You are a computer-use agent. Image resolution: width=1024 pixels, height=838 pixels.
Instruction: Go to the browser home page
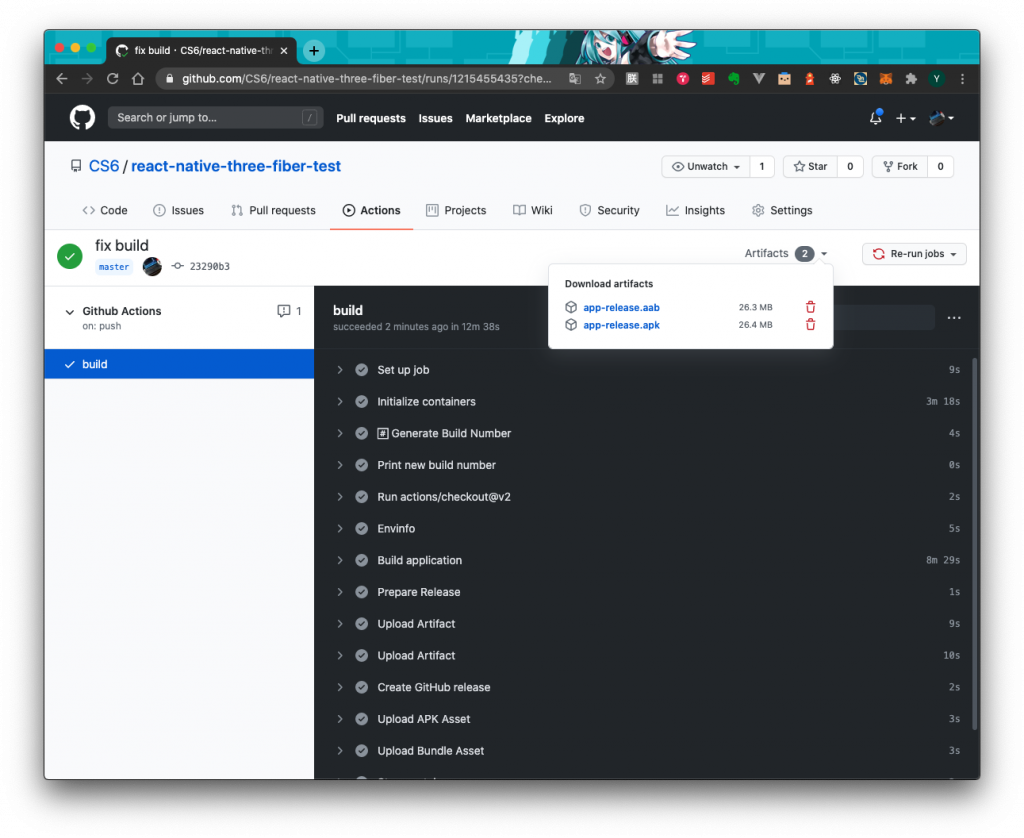pyautogui.click(x=138, y=79)
